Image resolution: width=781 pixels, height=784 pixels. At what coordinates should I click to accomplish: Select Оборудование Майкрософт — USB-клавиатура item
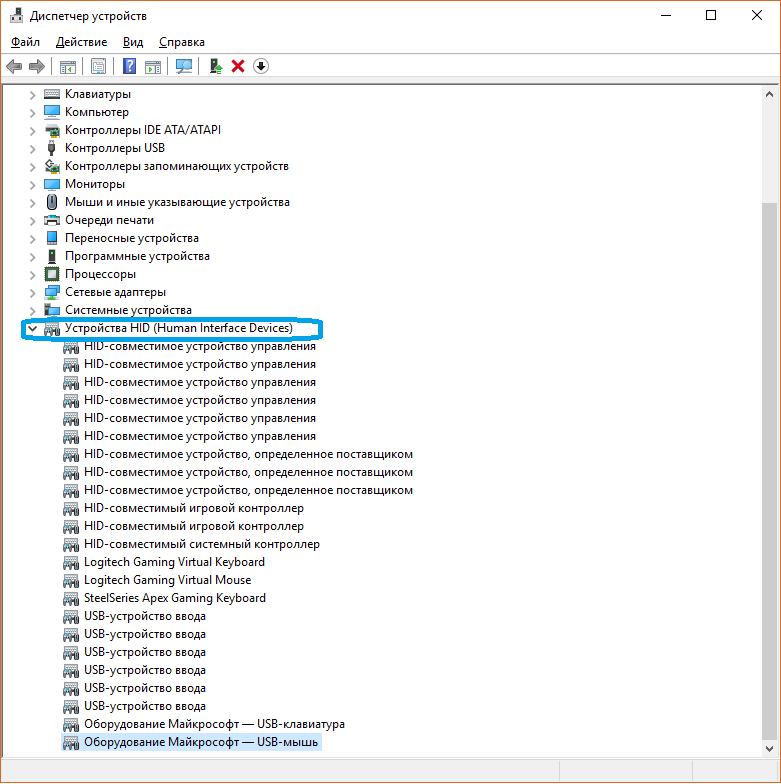pos(214,724)
